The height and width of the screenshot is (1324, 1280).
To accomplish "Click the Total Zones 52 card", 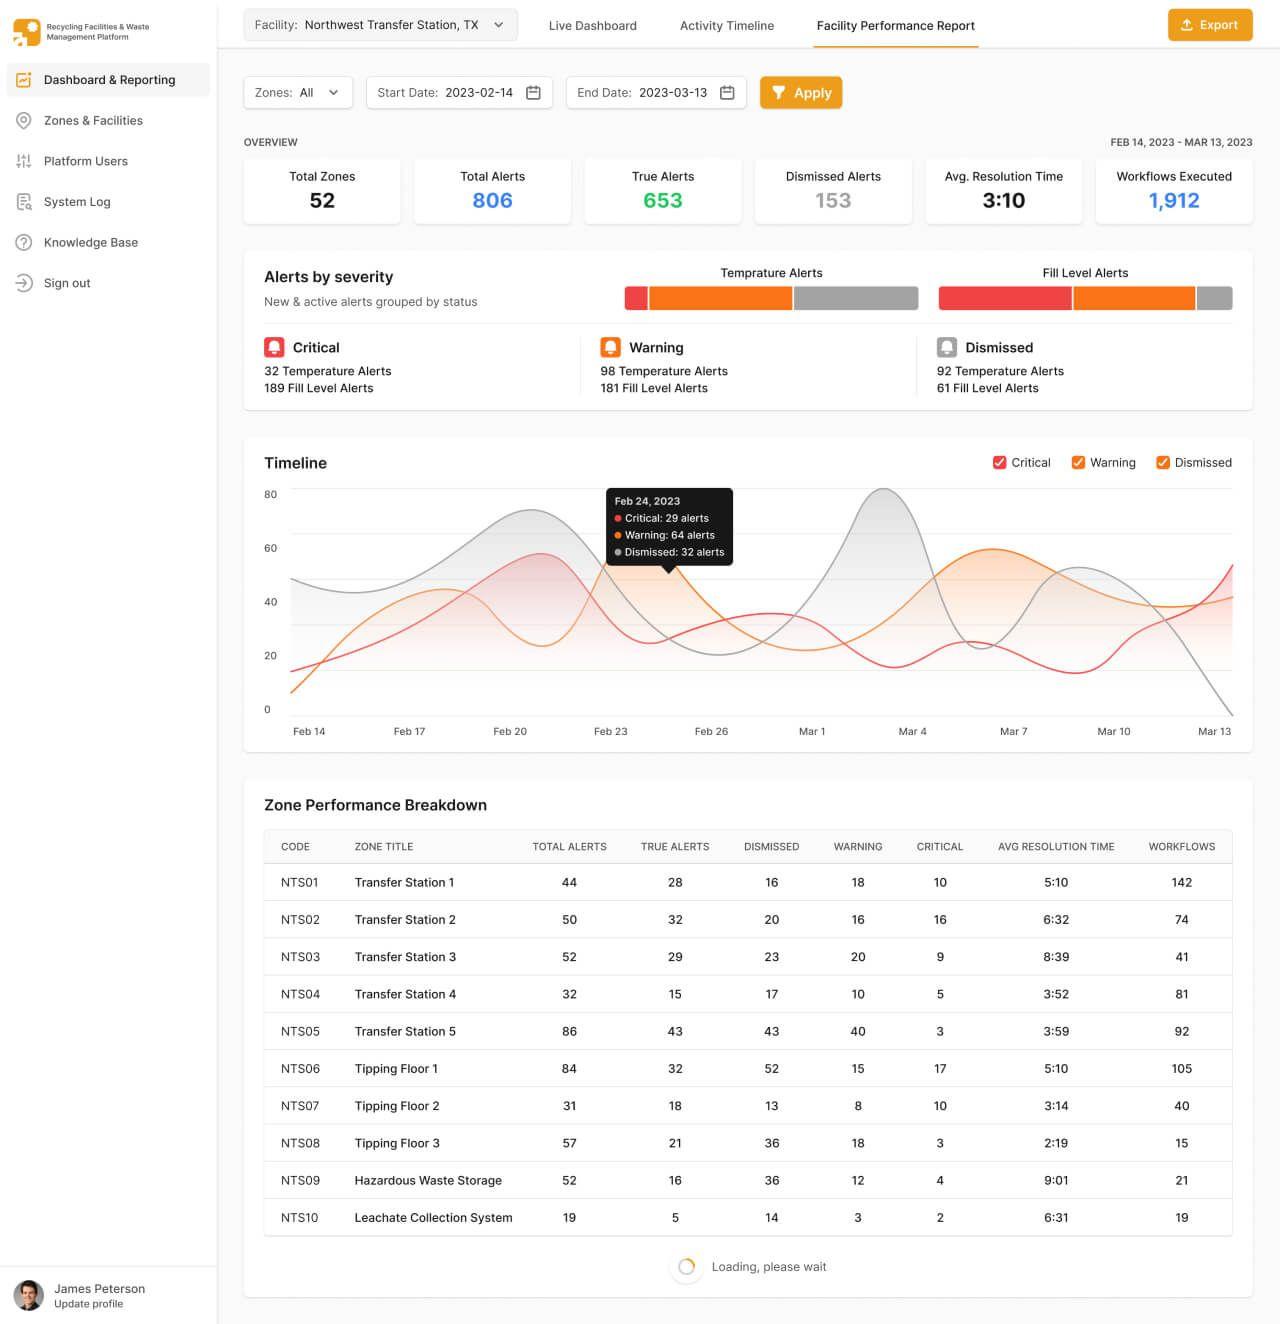I will pyautogui.click(x=322, y=190).
